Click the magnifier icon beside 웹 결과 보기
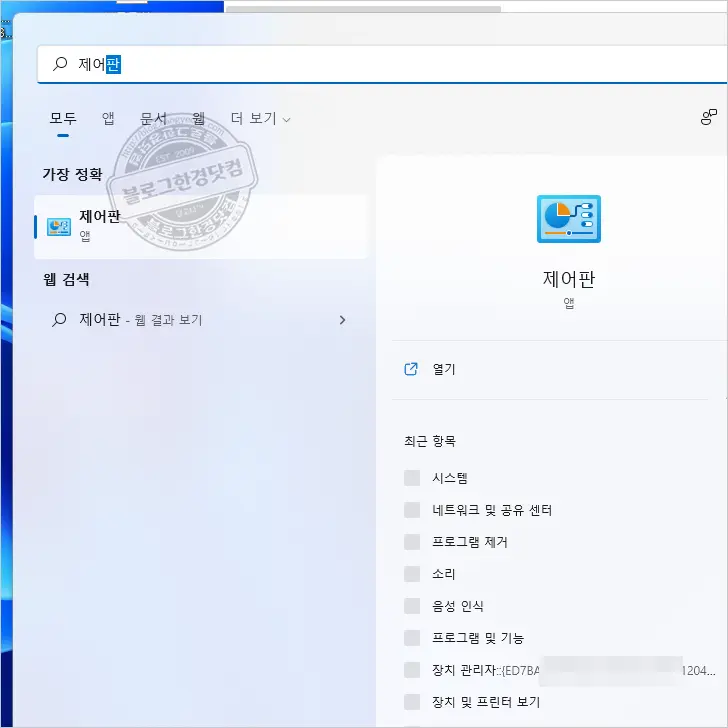This screenshot has height=728, width=728. click(x=59, y=319)
